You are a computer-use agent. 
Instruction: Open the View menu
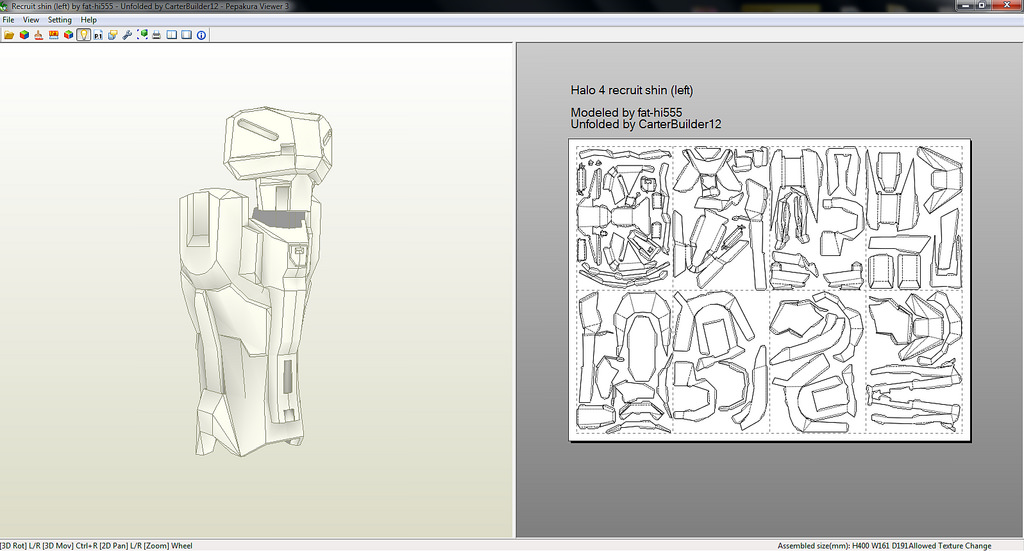coord(31,20)
